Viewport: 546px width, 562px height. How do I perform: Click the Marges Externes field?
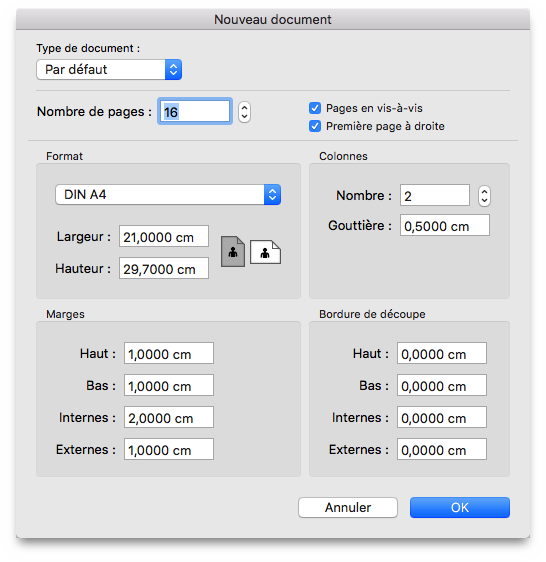point(169,449)
